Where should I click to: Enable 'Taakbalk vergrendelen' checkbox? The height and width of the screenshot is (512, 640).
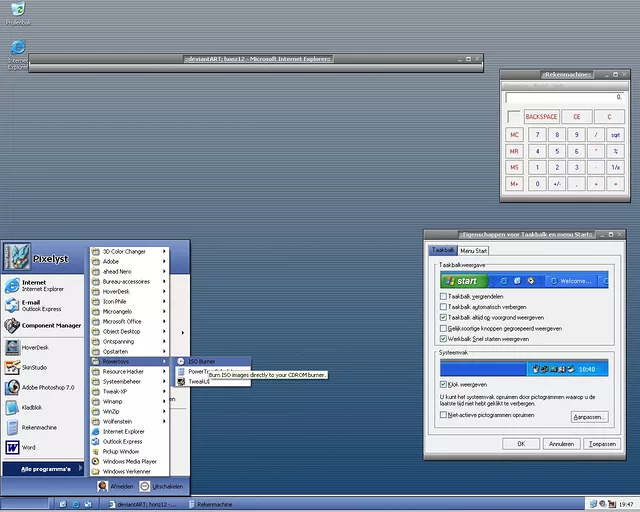pos(444,297)
